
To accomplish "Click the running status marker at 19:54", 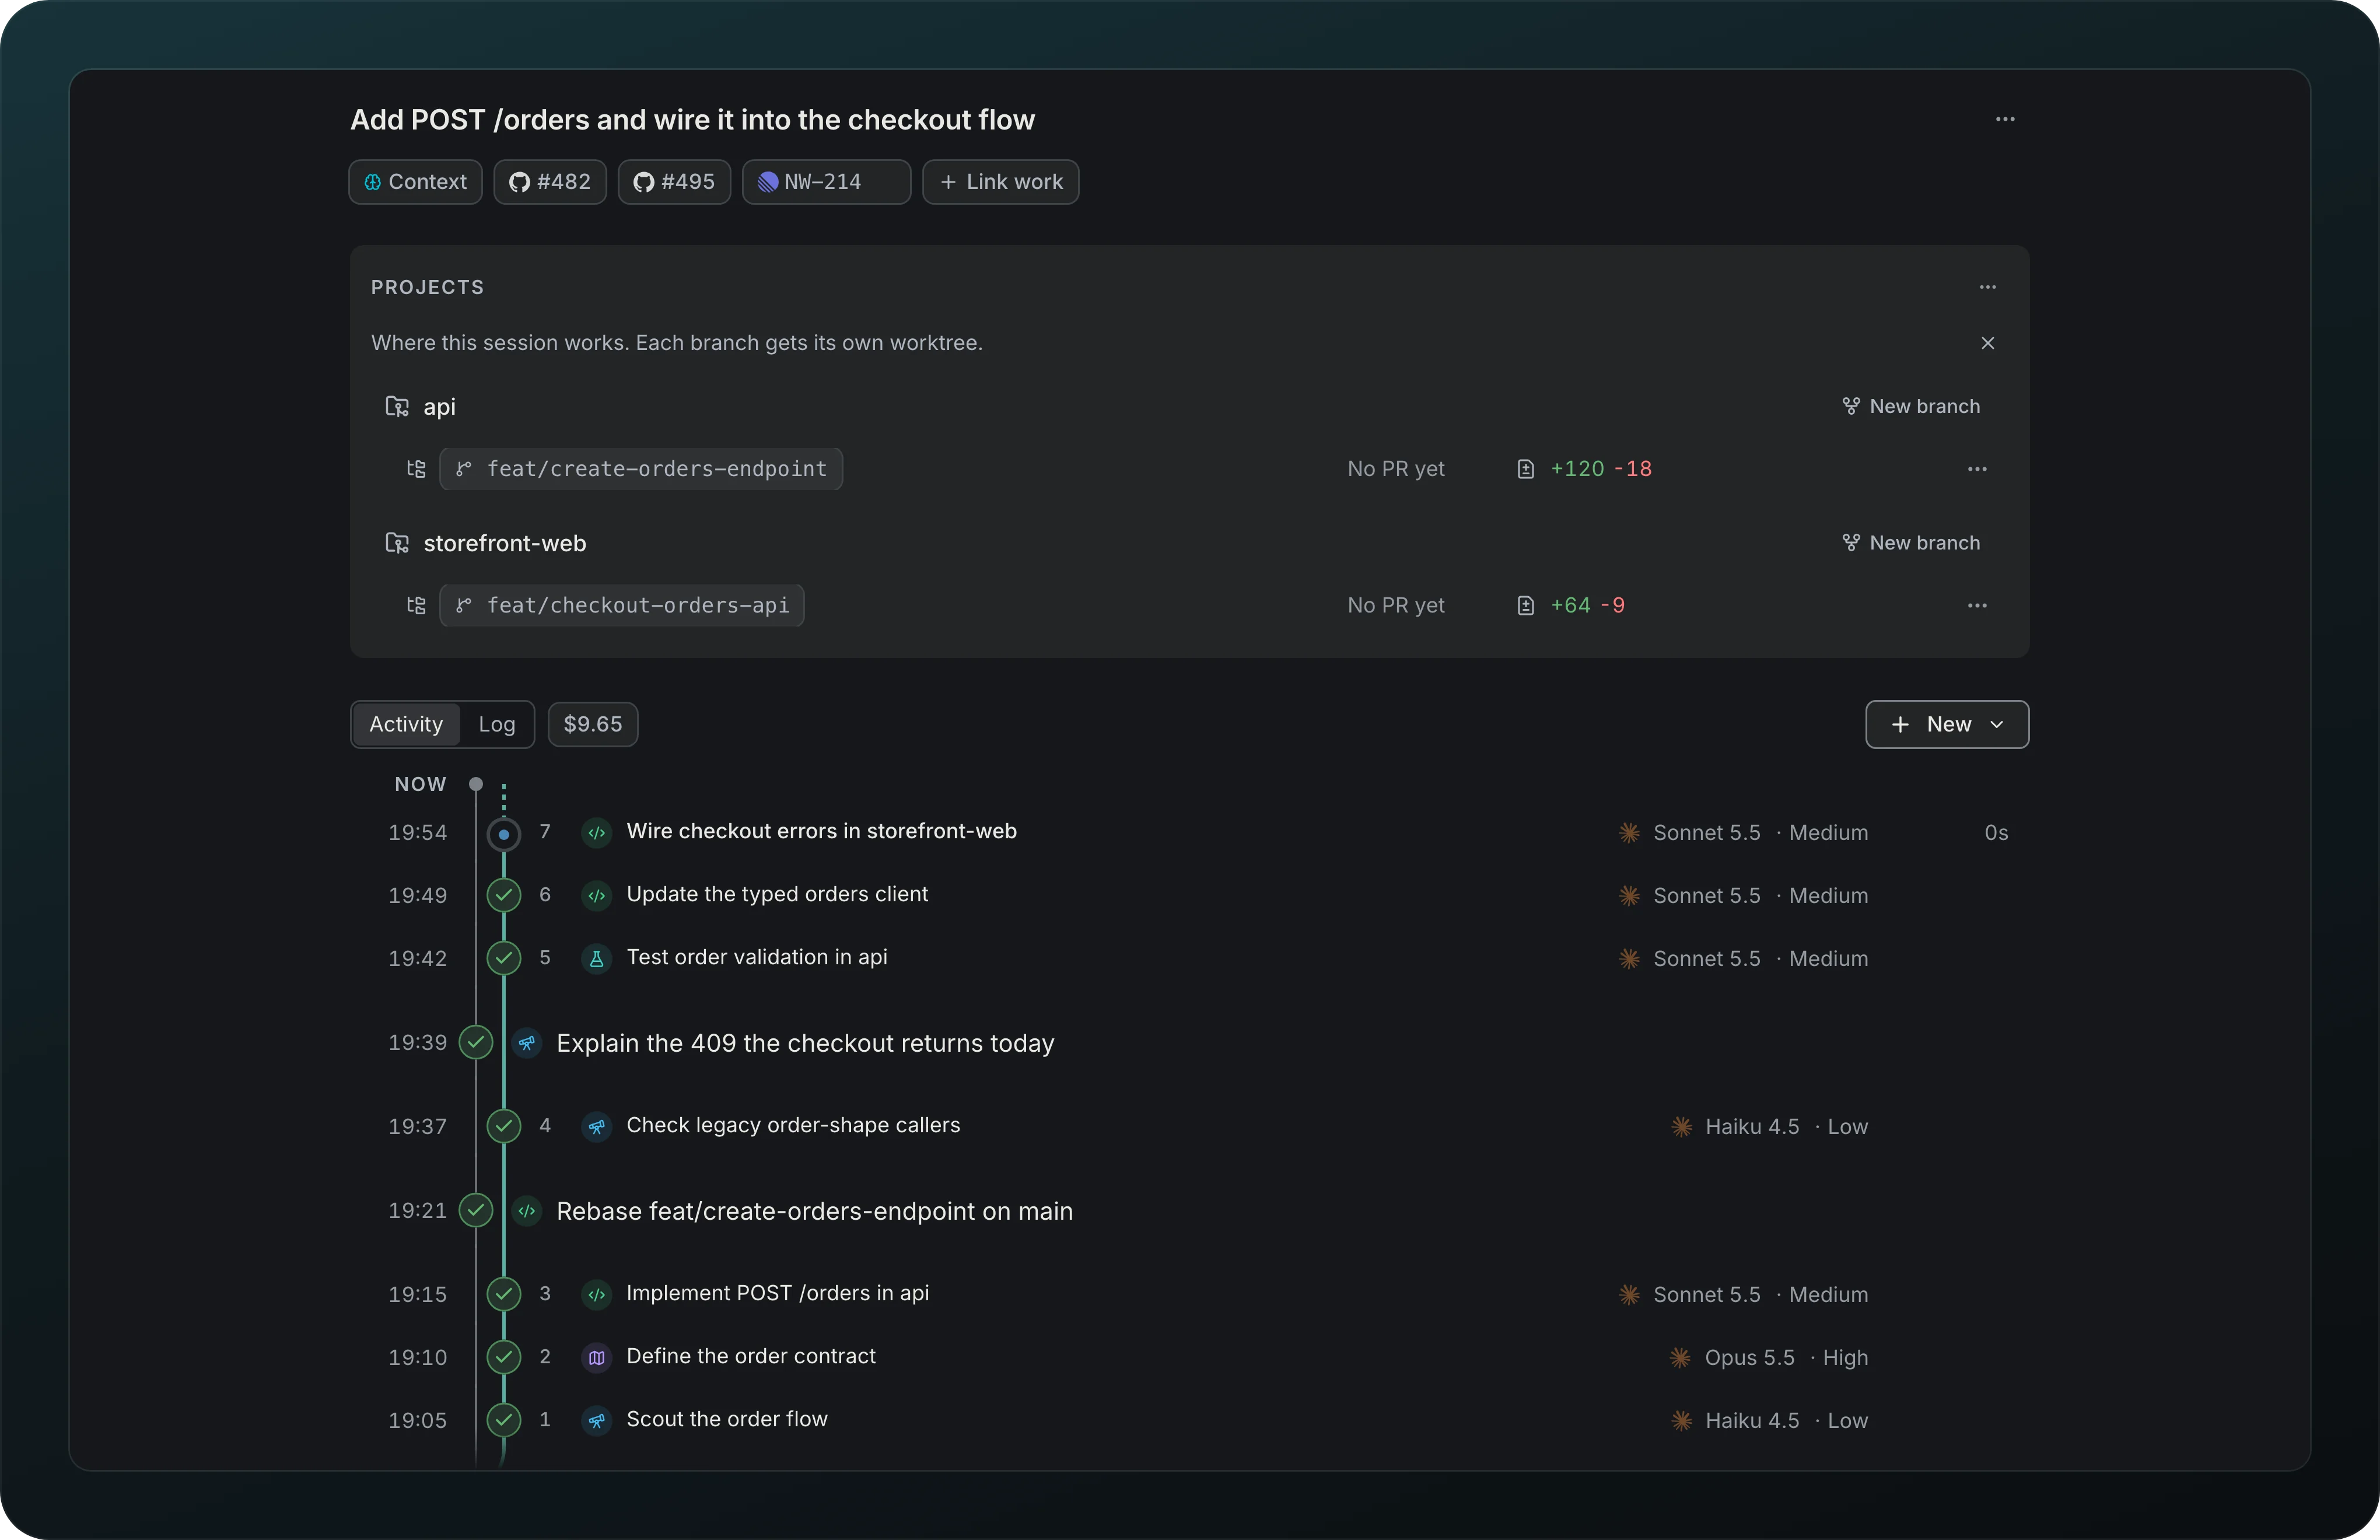I will (504, 834).
